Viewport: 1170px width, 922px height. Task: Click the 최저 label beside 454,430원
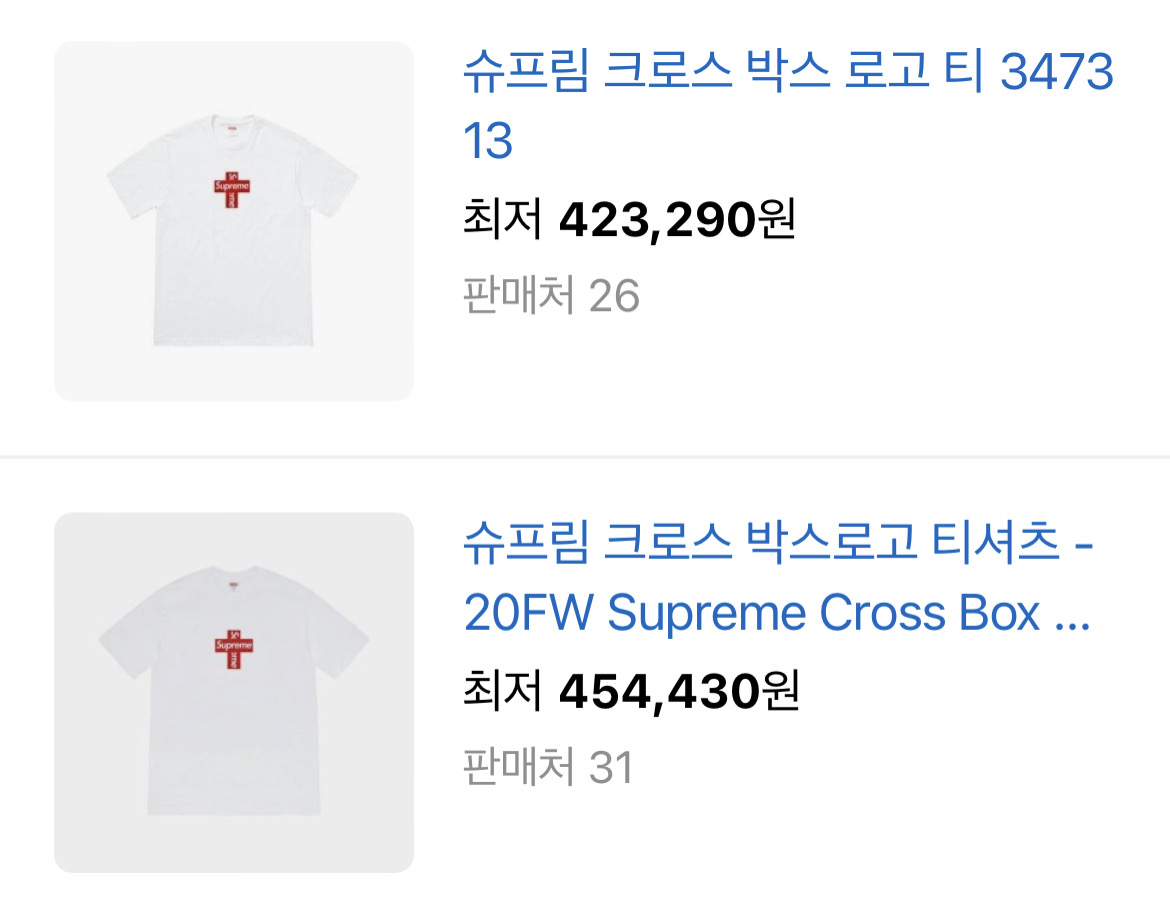pyautogui.click(x=501, y=688)
